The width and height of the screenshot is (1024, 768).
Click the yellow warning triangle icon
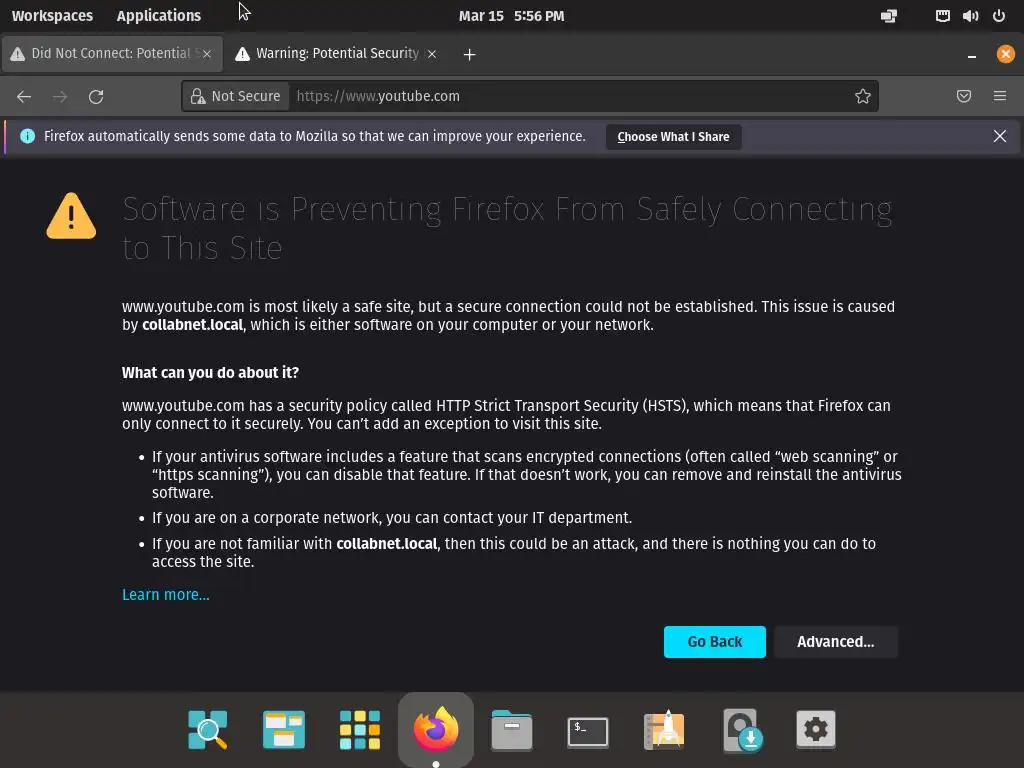71,216
